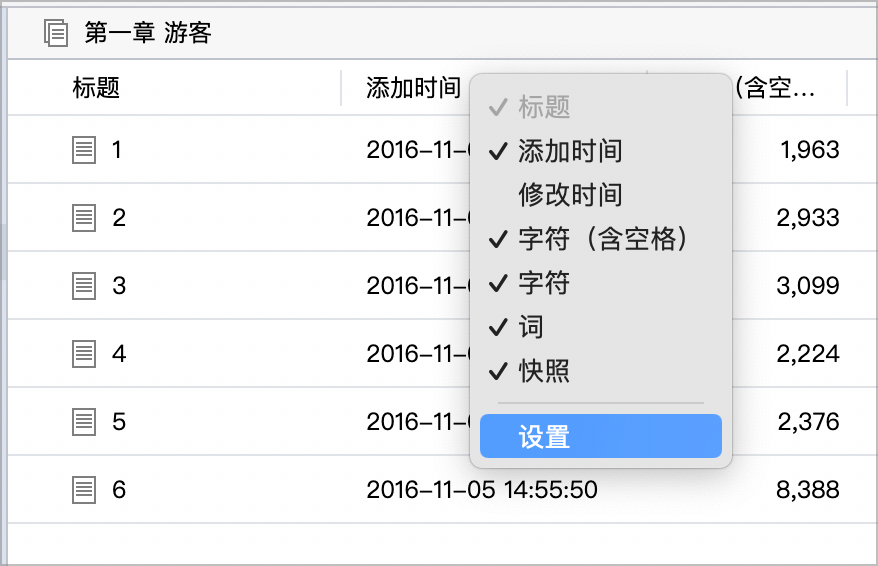Click the sheet icon of row 2
Screen dimensions: 878x566
tap(84, 218)
